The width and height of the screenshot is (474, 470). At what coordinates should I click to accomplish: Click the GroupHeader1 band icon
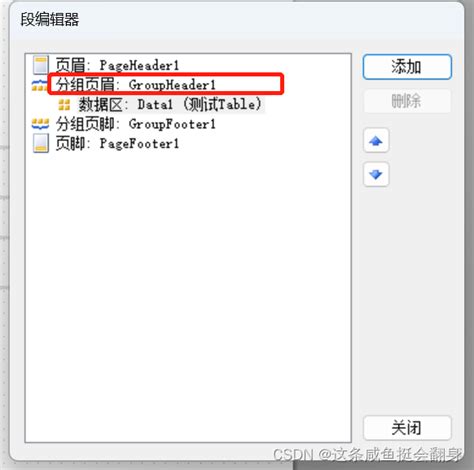[39, 85]
